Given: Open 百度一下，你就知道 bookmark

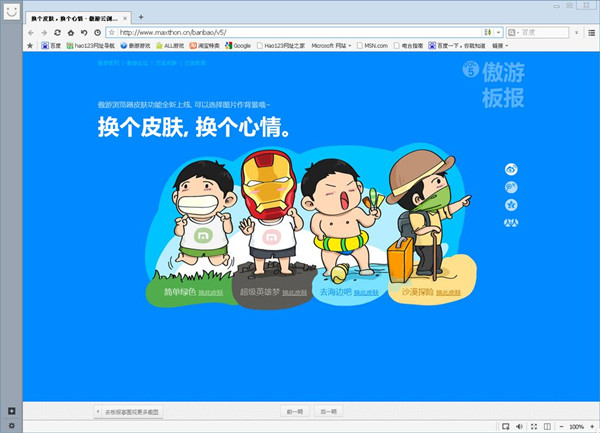Looking at the screenshot, I should 457,46.
